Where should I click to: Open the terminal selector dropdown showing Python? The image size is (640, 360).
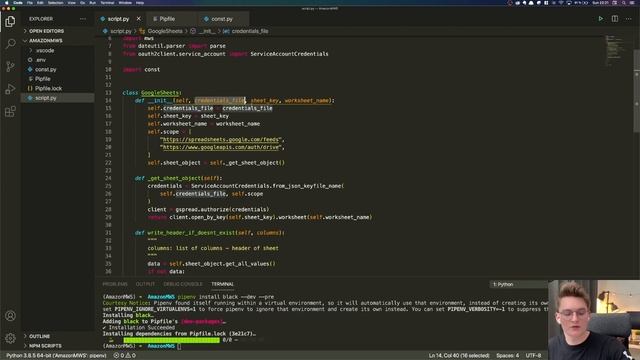click(x=518, y=284)
